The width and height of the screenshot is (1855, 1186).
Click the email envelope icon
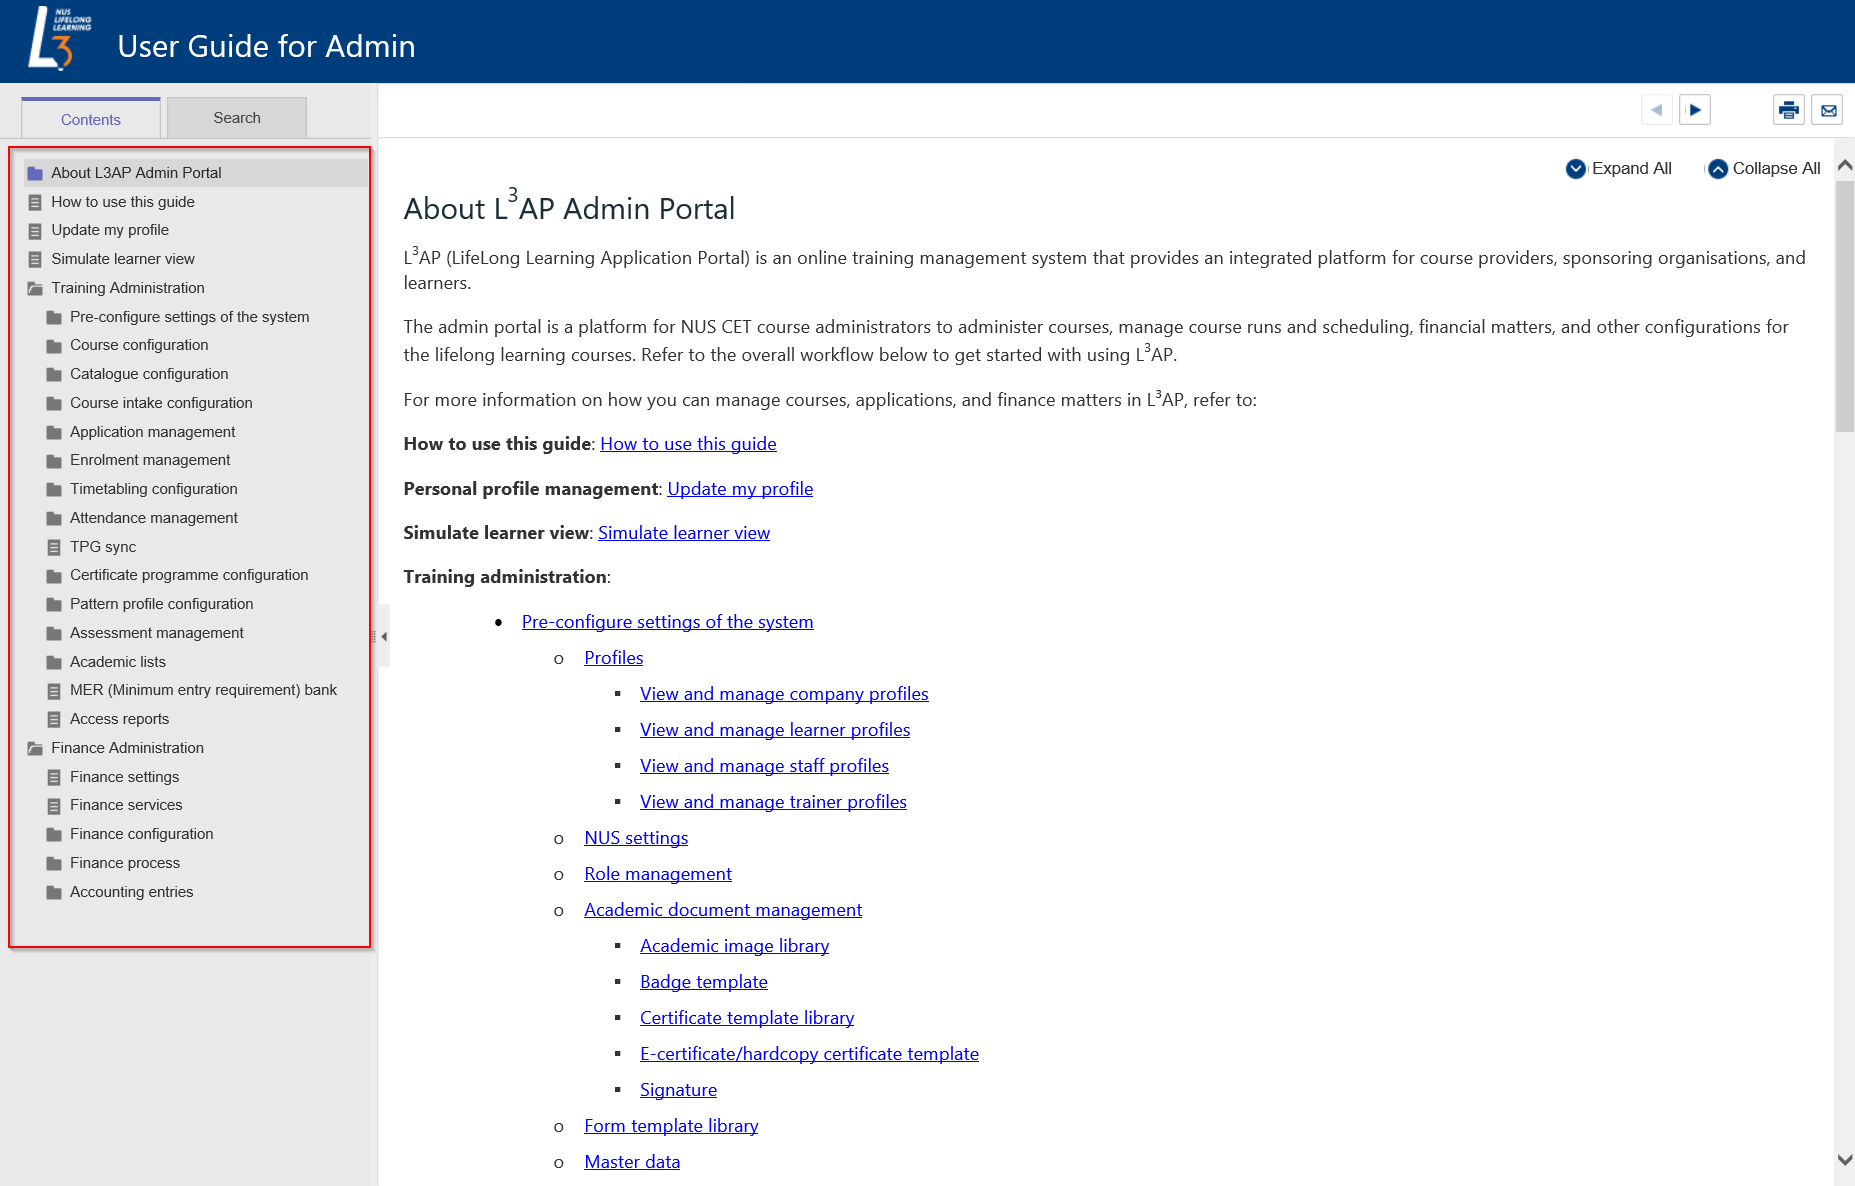coord(1828,110)
